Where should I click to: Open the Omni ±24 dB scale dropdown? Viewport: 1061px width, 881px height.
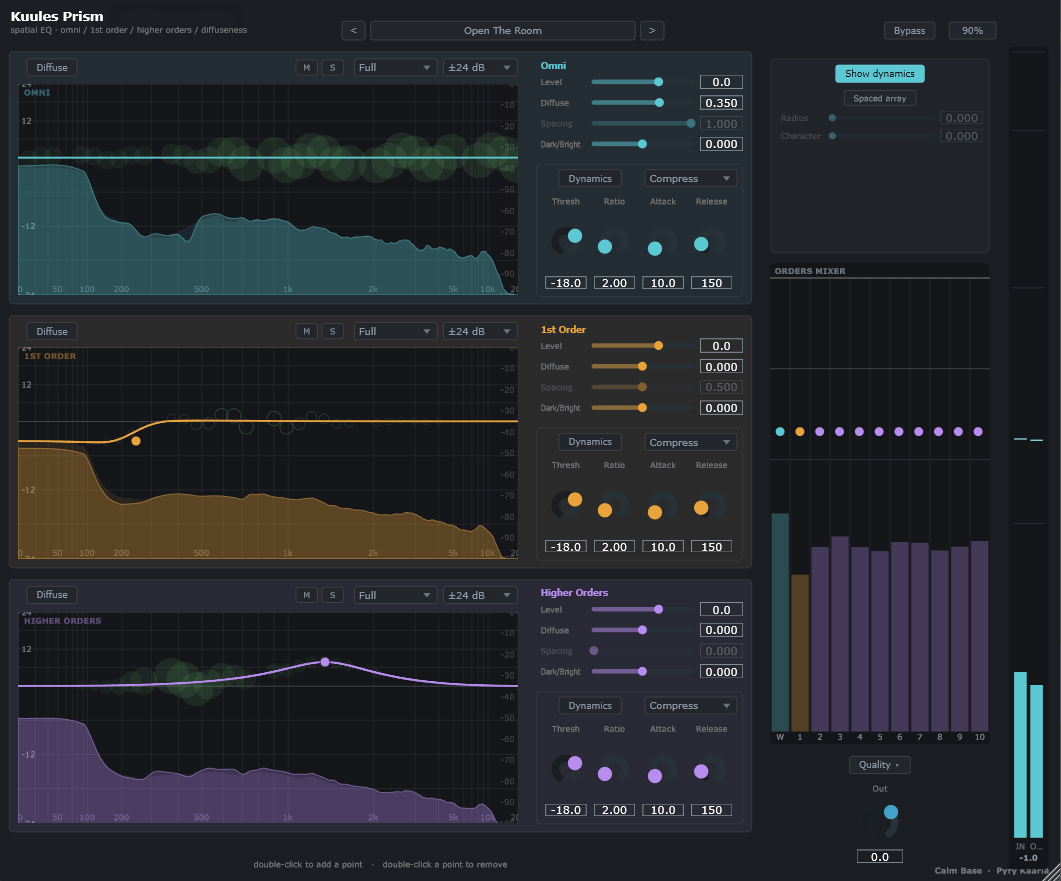point(480,68)
